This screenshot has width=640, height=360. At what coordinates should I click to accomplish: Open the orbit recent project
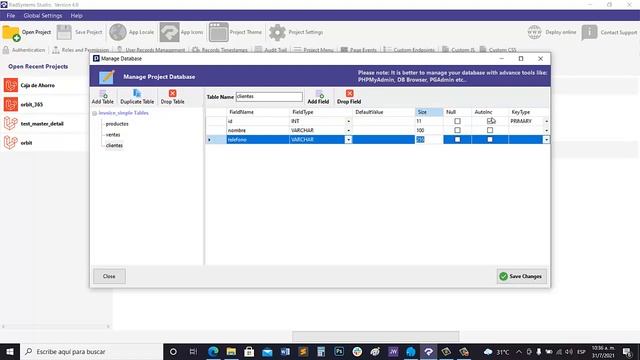coord(18,143)
